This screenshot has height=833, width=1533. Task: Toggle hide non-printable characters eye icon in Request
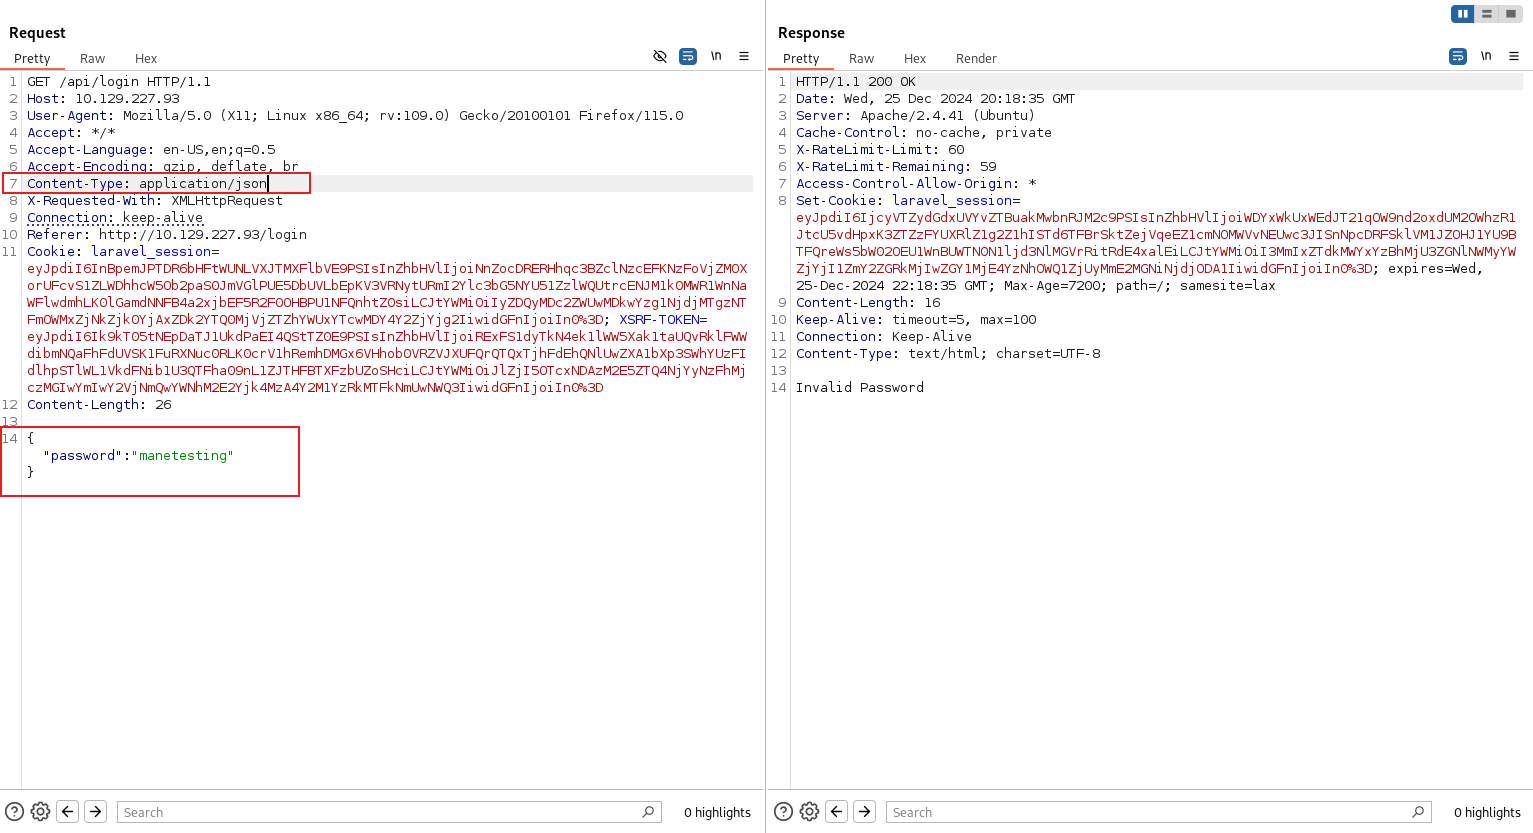point(660,56)
